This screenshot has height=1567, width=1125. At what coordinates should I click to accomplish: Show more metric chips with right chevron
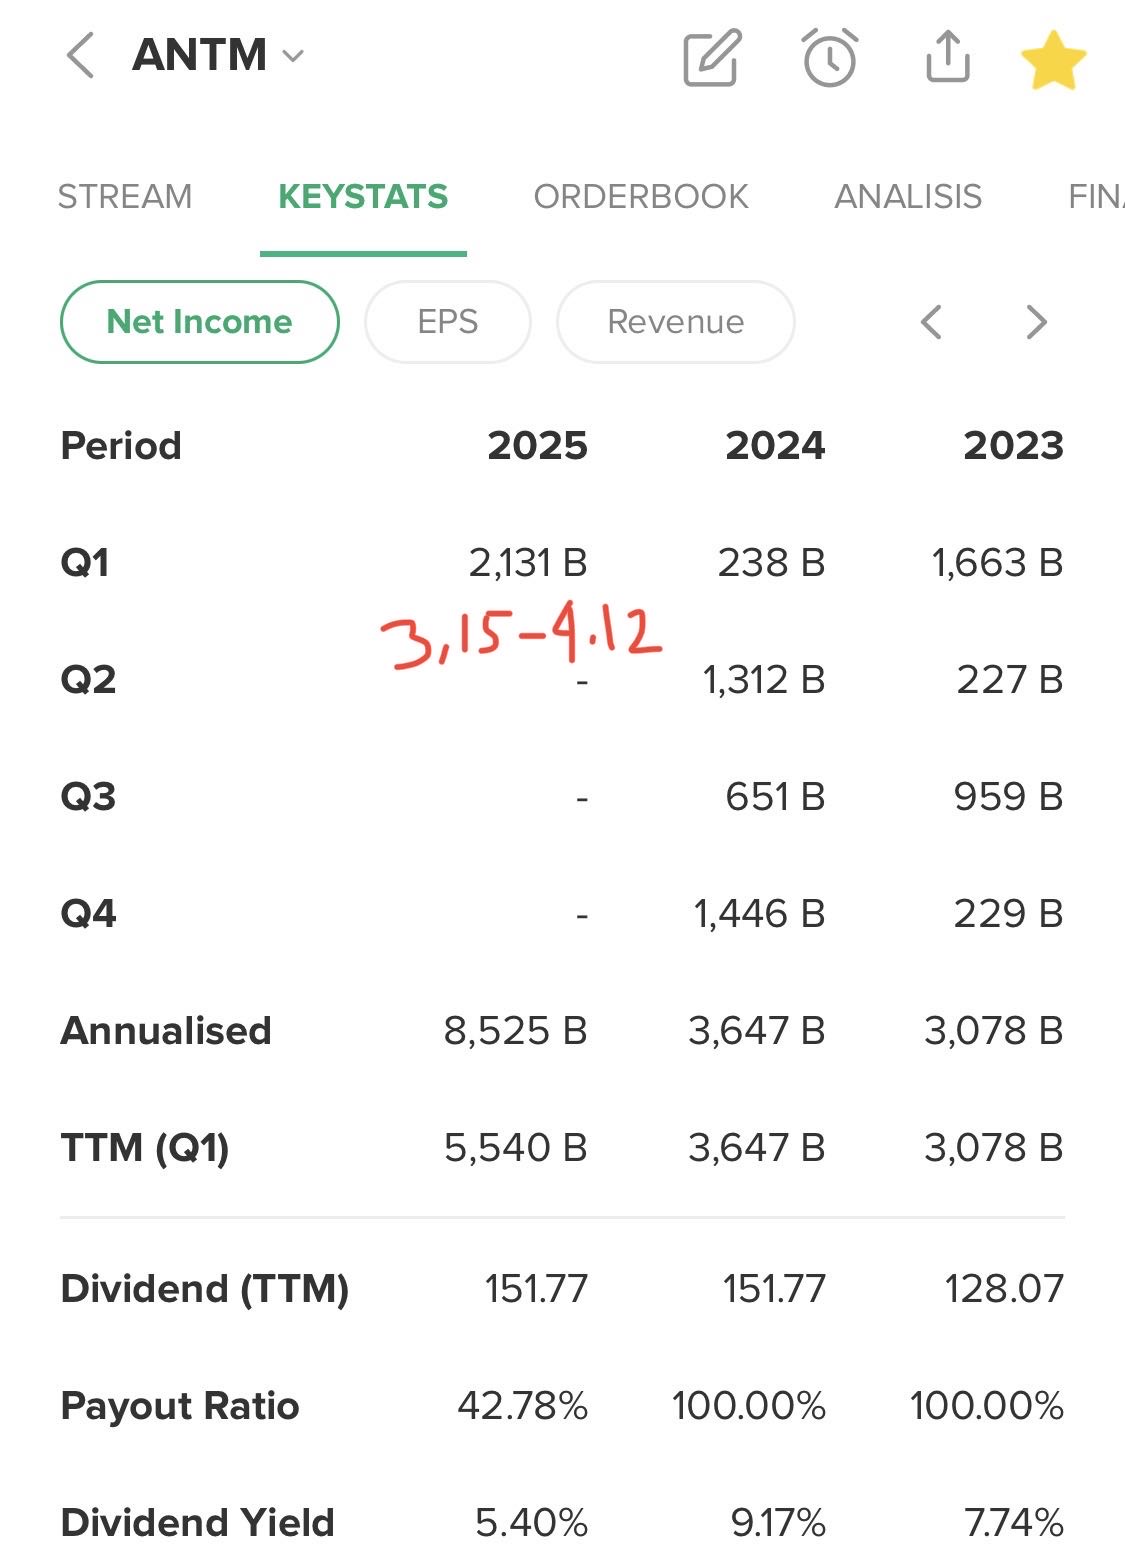(1037, 322)
